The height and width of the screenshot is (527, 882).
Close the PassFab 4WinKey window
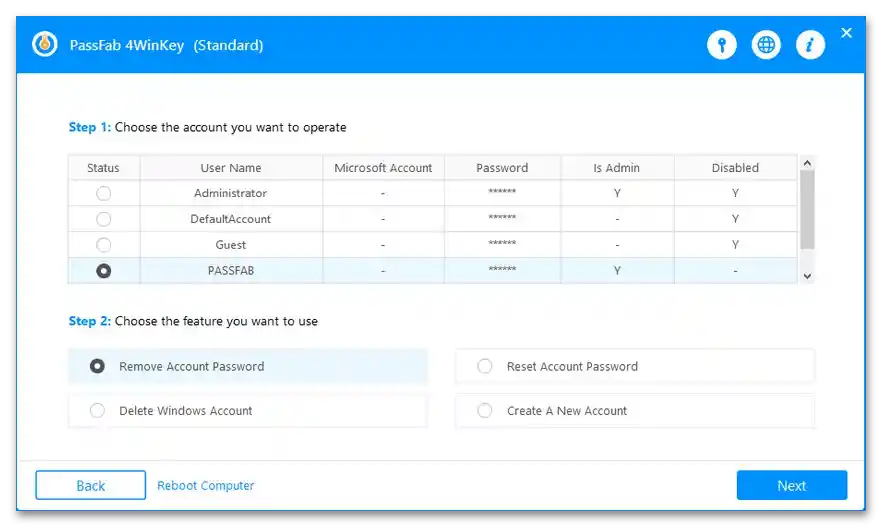[x=846, y=33]
